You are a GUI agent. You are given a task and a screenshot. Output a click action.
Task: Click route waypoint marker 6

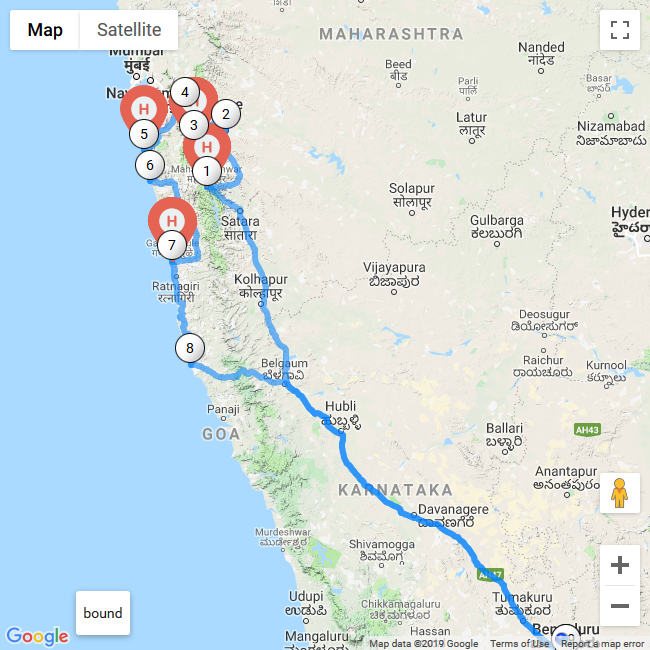click(150, 165)
